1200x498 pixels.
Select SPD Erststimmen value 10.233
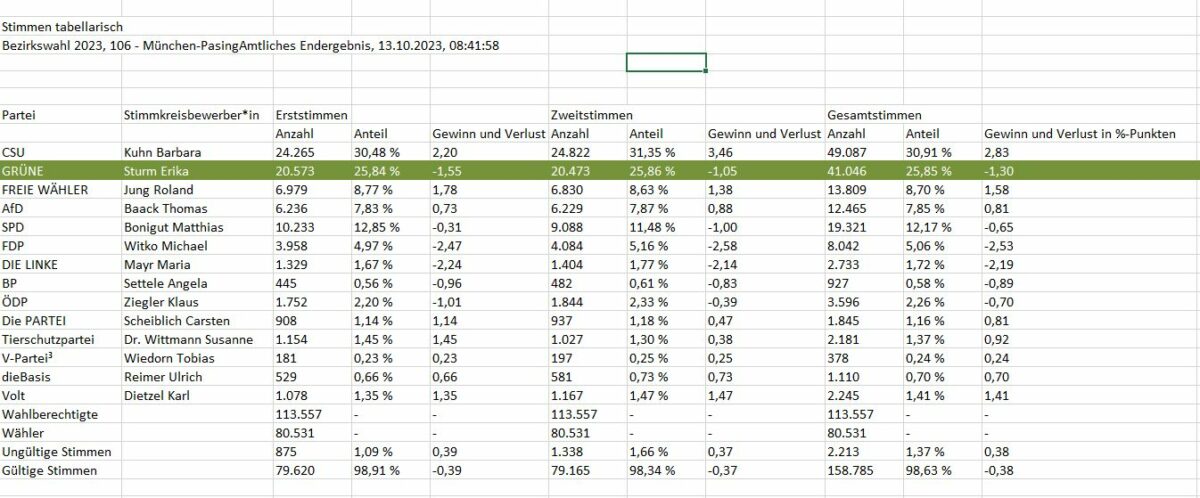[x=294, y=226]
